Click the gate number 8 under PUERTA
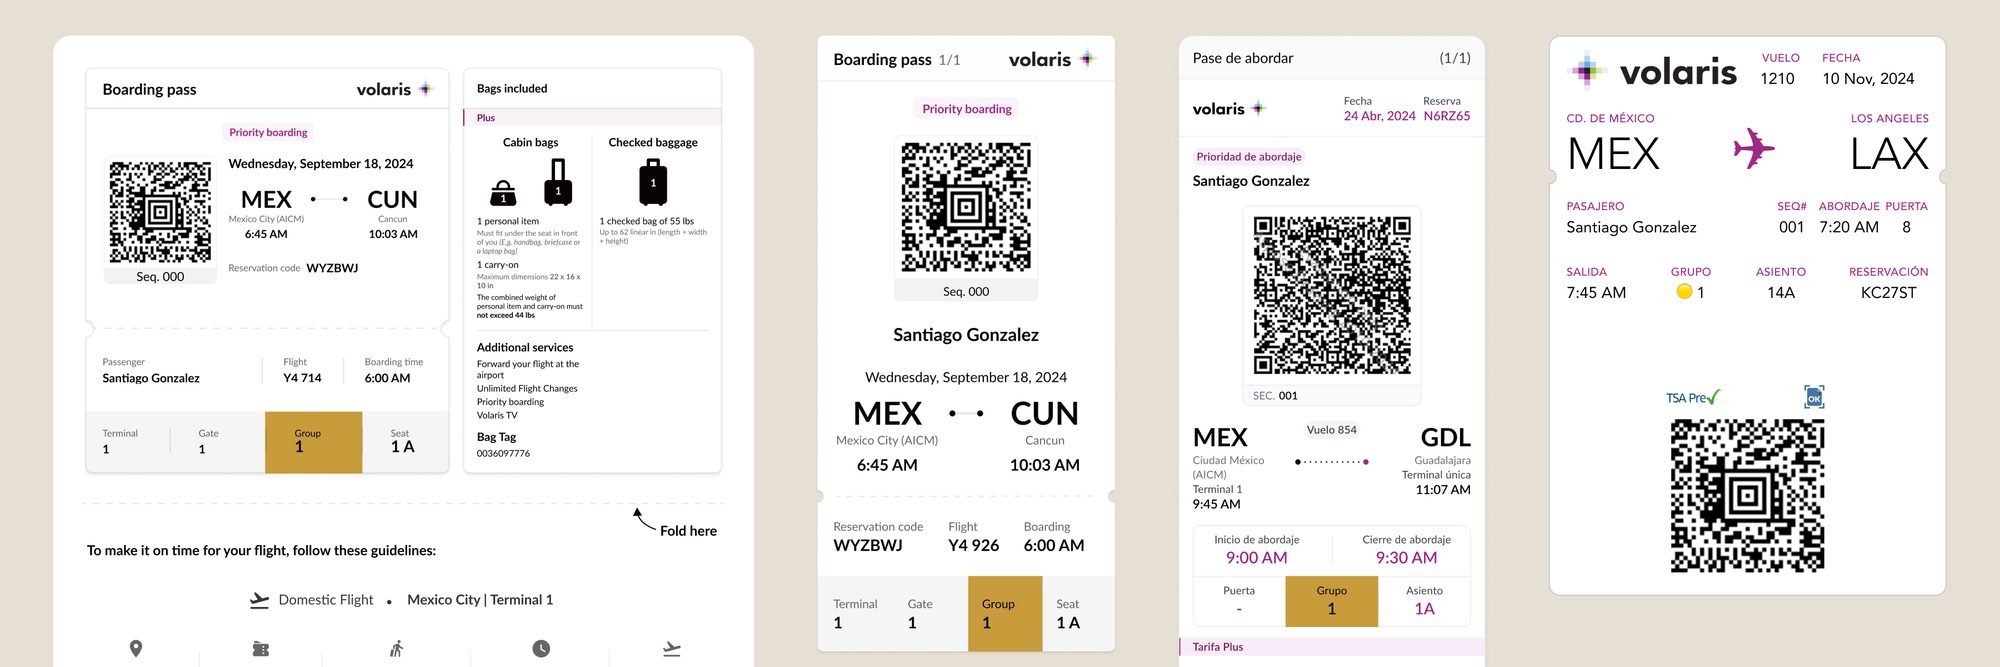 (1906, 227)
